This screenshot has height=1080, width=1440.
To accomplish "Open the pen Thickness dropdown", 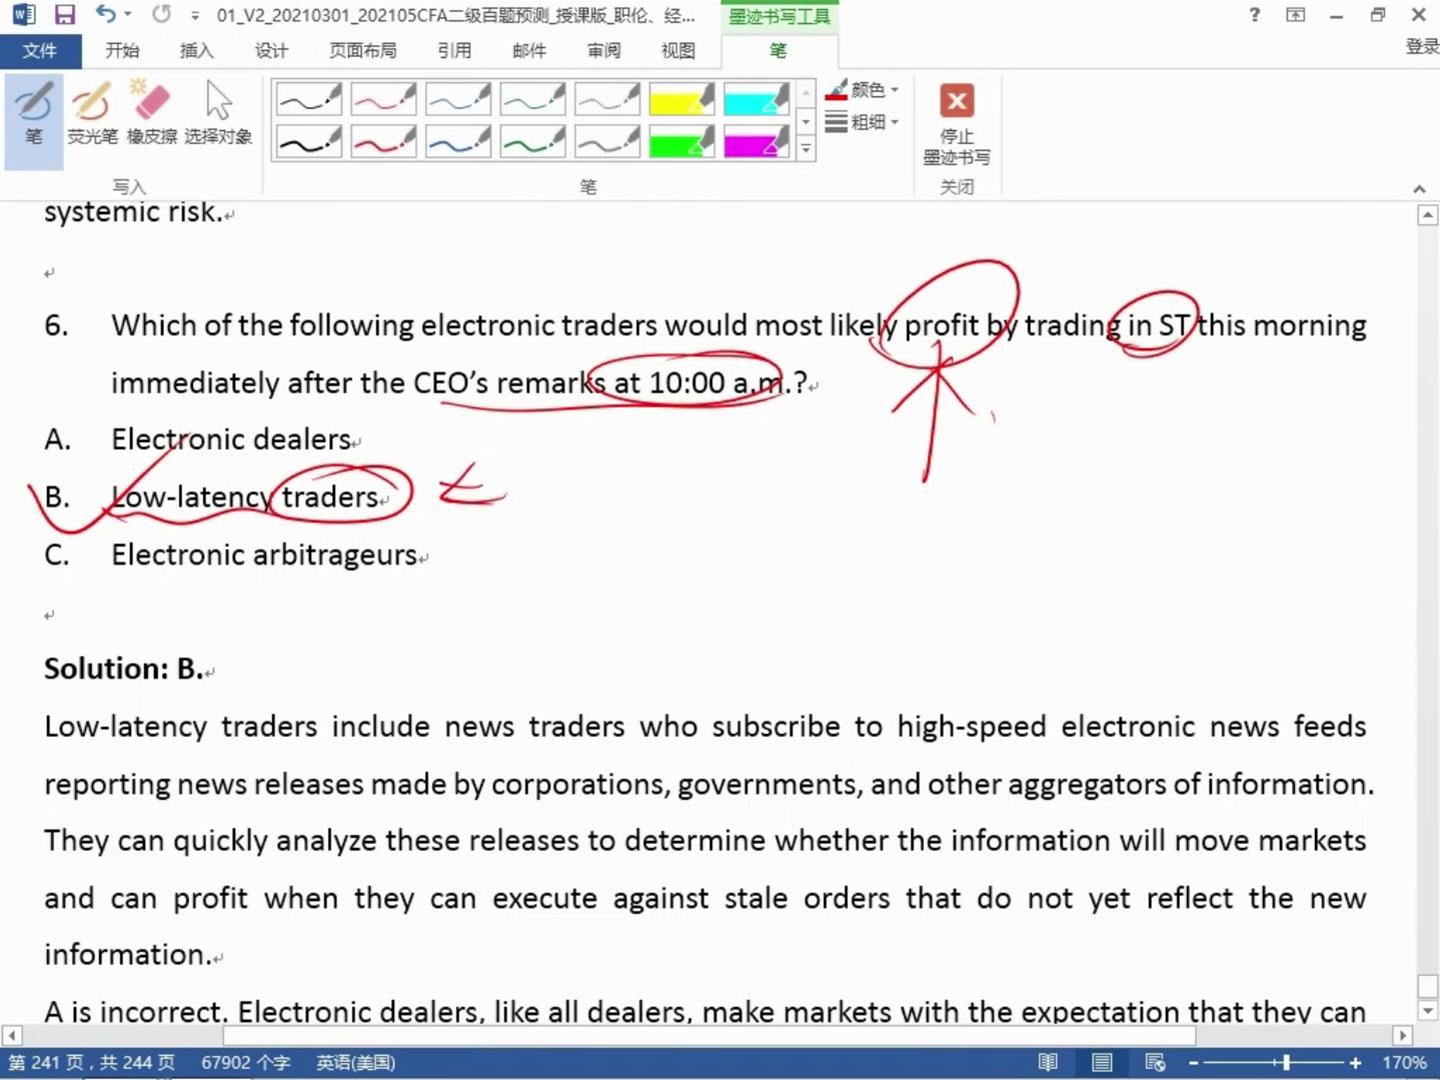I will [x=863, y=122].
